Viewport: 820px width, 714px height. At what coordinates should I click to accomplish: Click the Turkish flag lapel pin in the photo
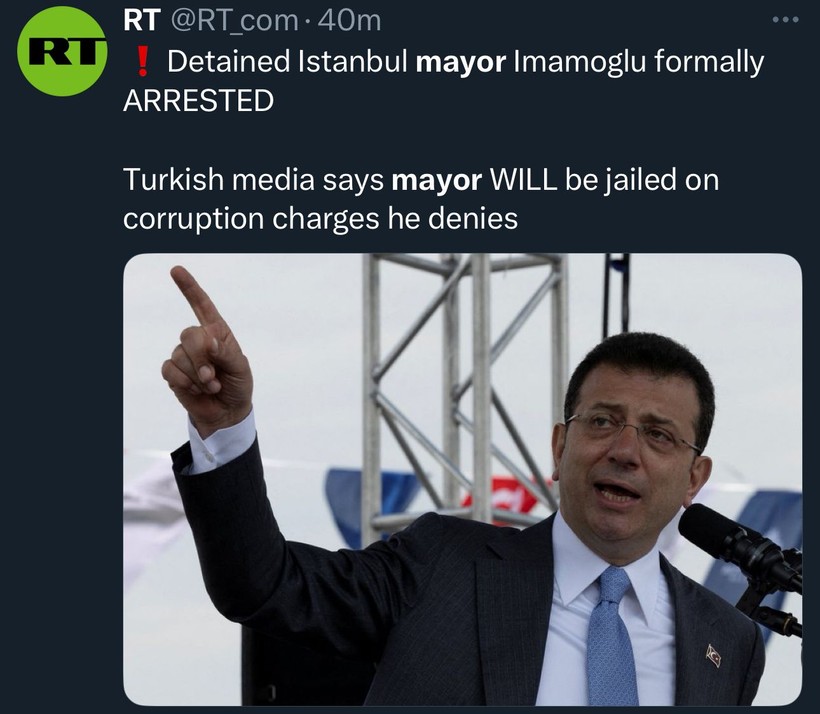[x=713, y=655]
